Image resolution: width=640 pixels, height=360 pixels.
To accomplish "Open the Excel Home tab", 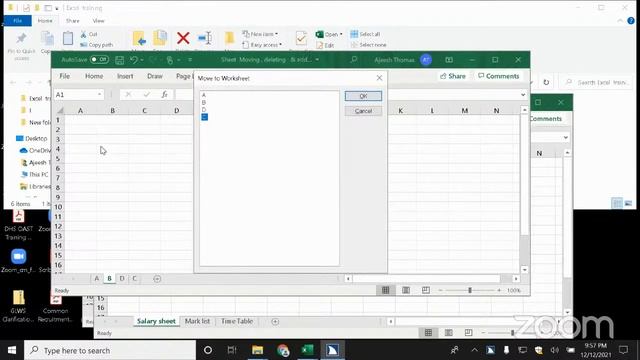I will [x=94, y=76].
